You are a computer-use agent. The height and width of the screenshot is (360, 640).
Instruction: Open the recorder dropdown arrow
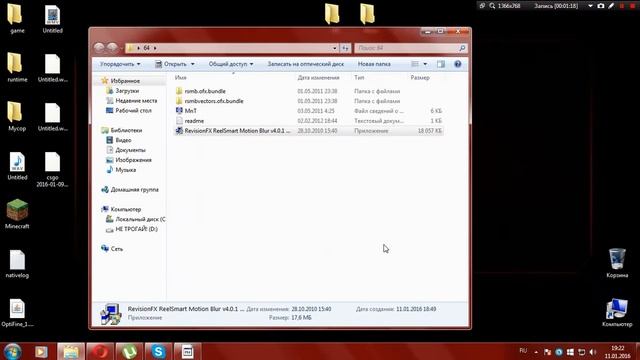pyautogui.click(x=590, y=6)
